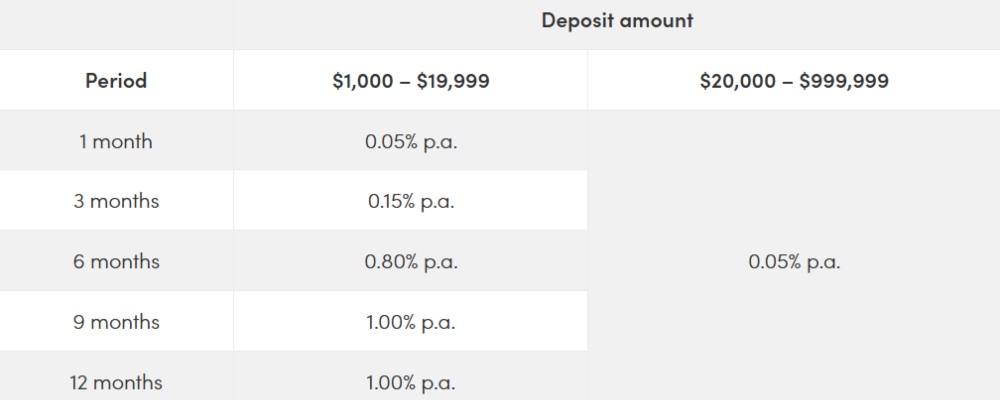Click the 0.05% p.a. rate under $20,000 – $999,999
This screenshot has width=1000, height=400.
click(794, 262)
